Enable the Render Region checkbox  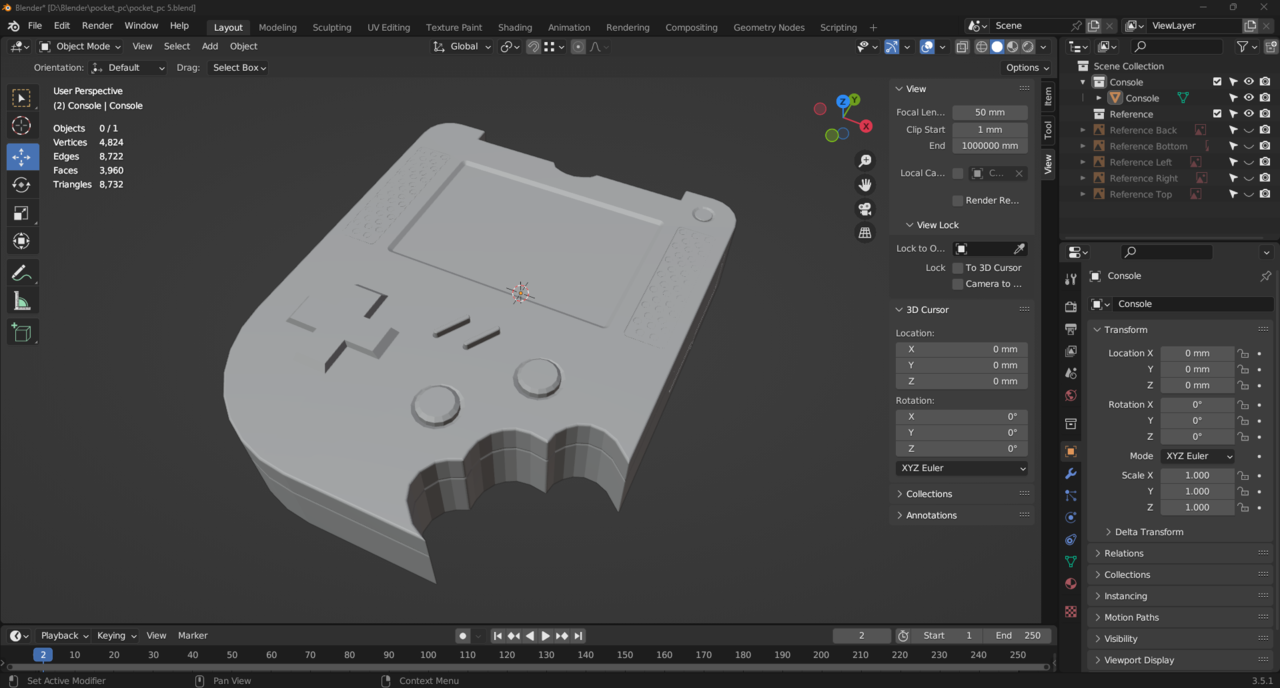958,200
